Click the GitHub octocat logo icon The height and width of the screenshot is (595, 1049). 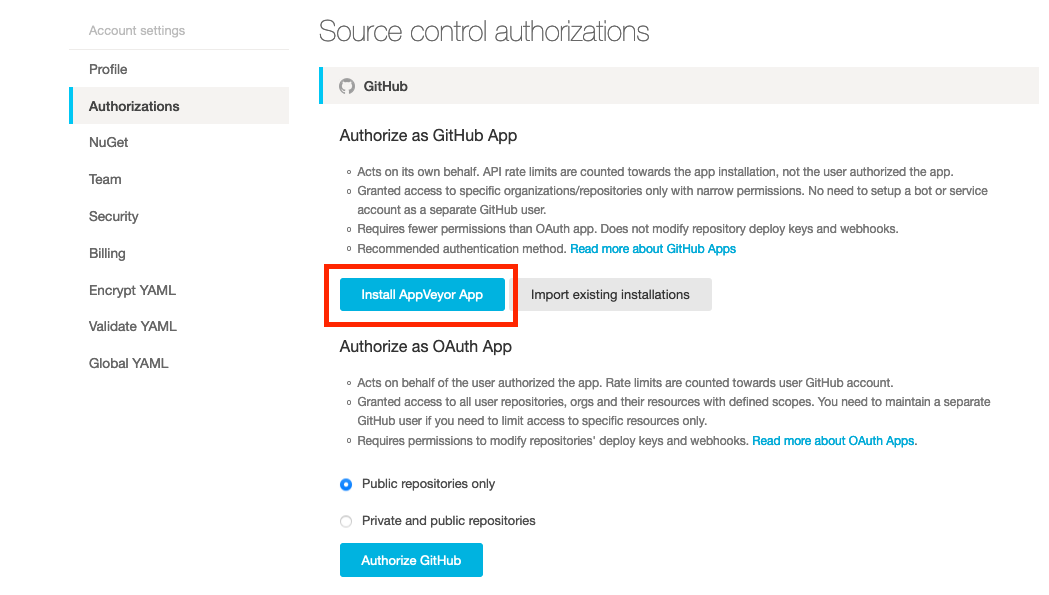click(347, 86)
